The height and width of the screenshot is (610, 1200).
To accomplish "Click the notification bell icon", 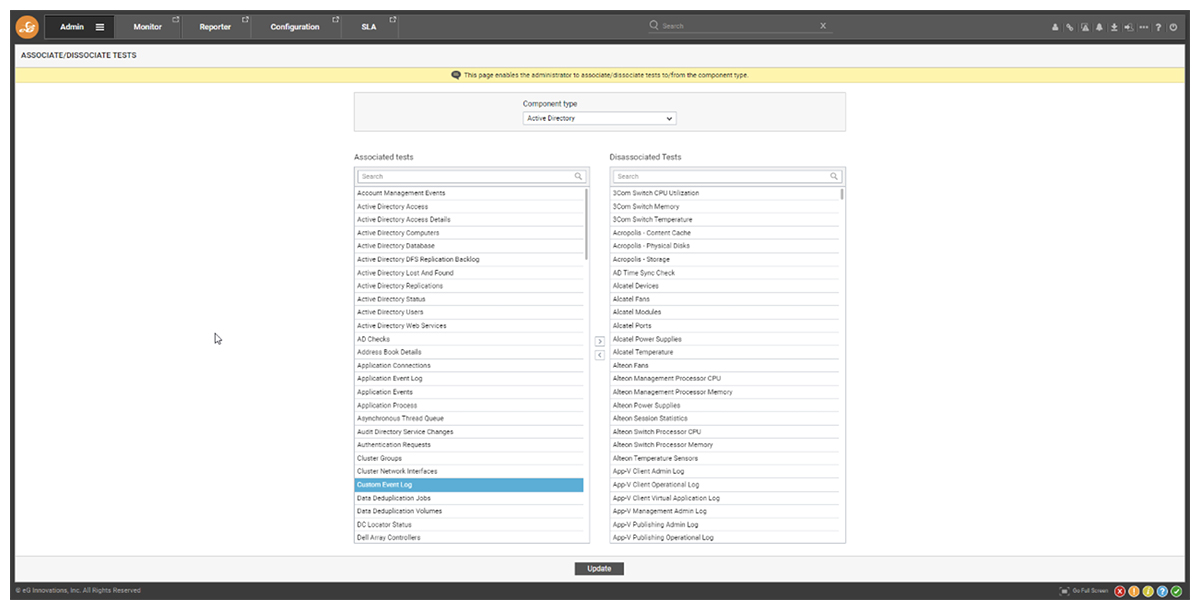I will pyautogui.click(x=1099, y=27).
